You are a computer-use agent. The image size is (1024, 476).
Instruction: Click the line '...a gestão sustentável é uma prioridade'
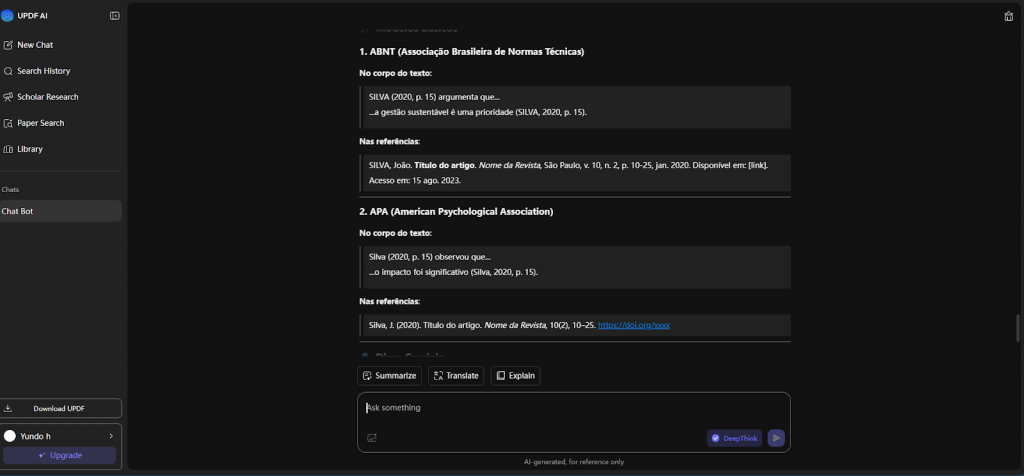pos(441,112)
